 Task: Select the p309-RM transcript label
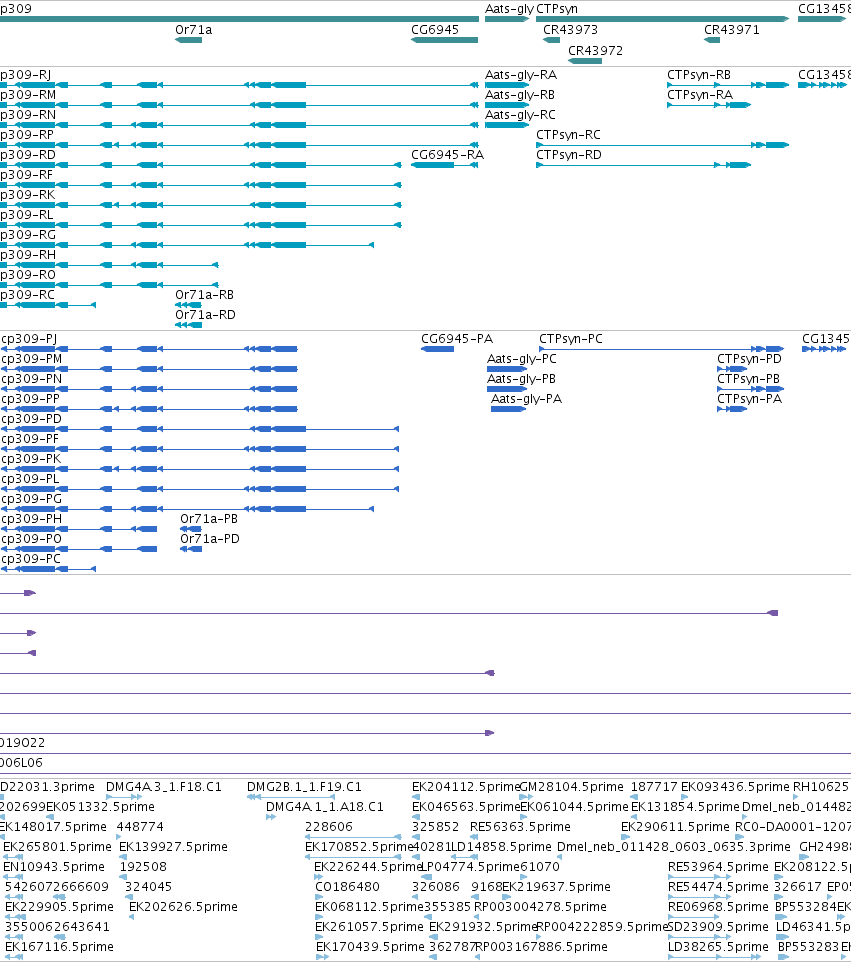tap(28, 94)
